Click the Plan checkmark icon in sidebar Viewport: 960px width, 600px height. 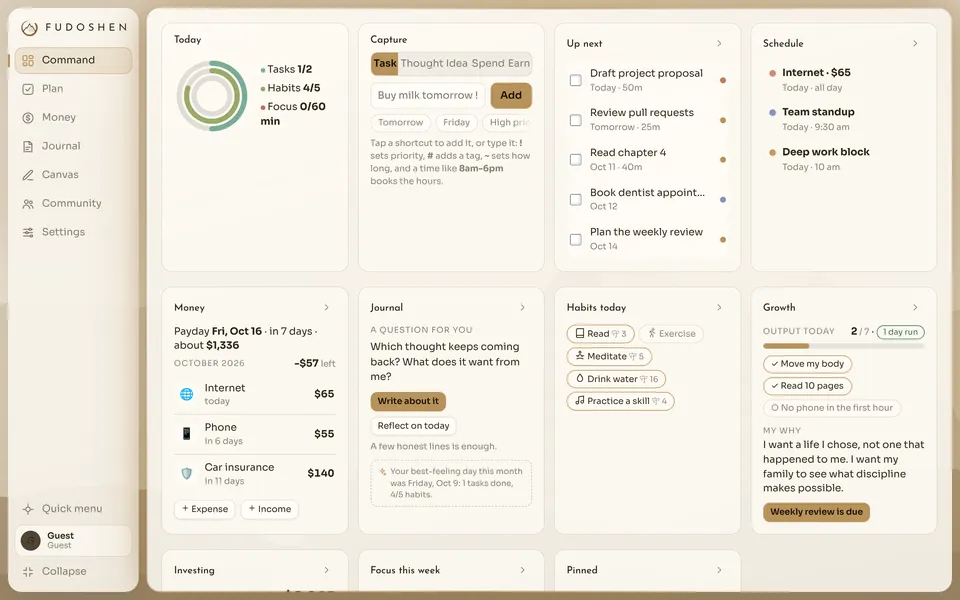pos(28,89)
